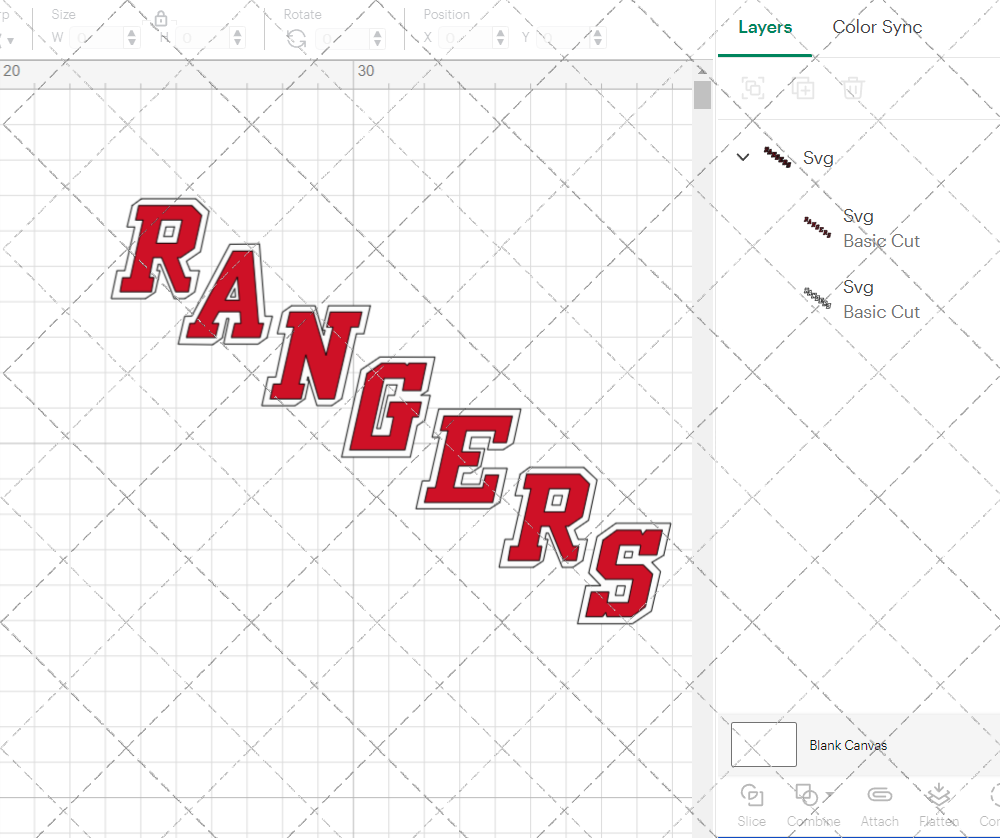Click the Height stepper arrows
The image size is (1000, 838).
coord(237,38)
